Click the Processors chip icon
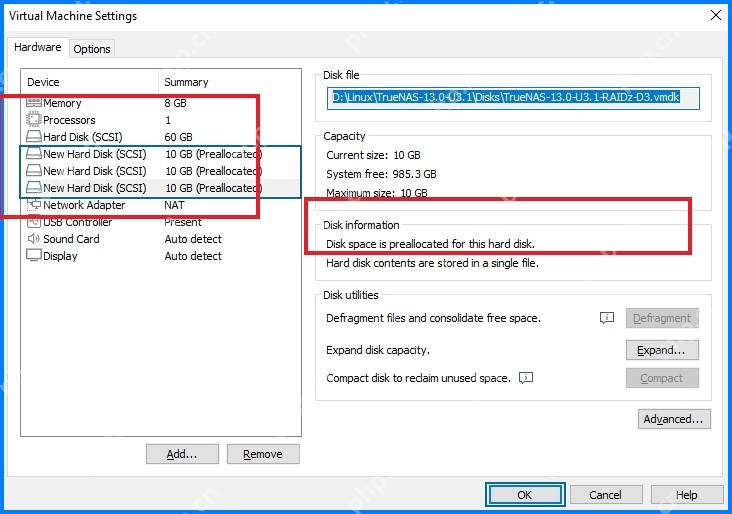Viewport: 732px width, 514px height. (34, 120)
